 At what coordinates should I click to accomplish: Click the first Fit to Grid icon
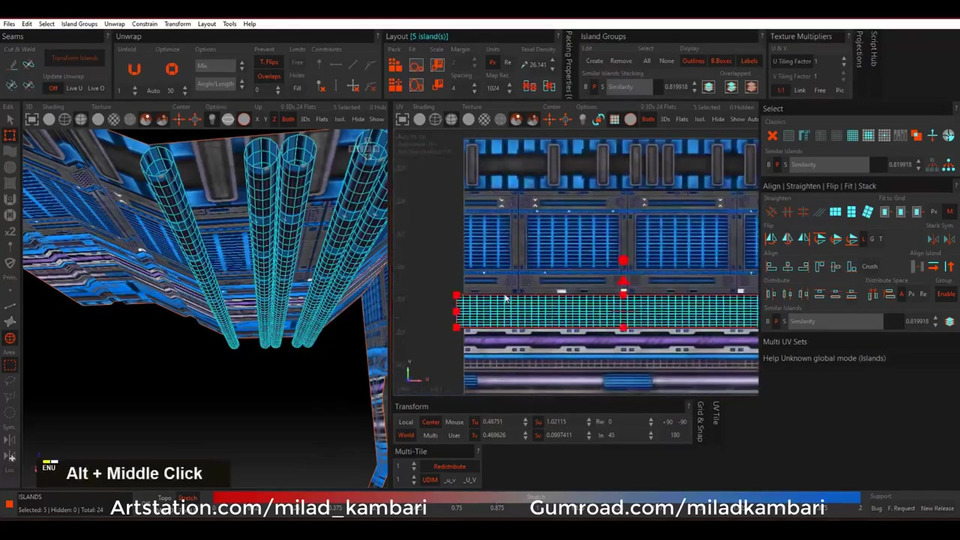pyautogui.click(x=885, y=212)
